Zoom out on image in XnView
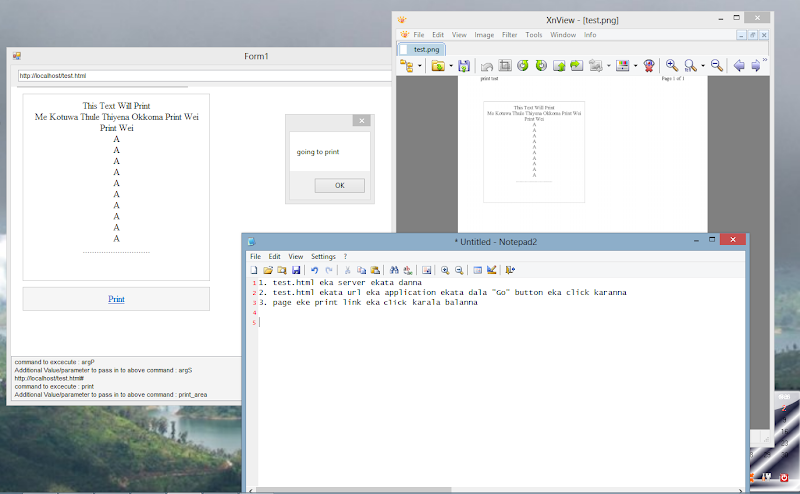The image size is (800, 494). [716, 65]
